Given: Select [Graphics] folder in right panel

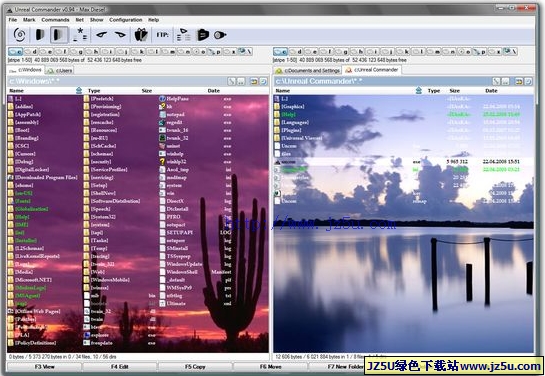Looking at the screenshot, I should [290, 107].
